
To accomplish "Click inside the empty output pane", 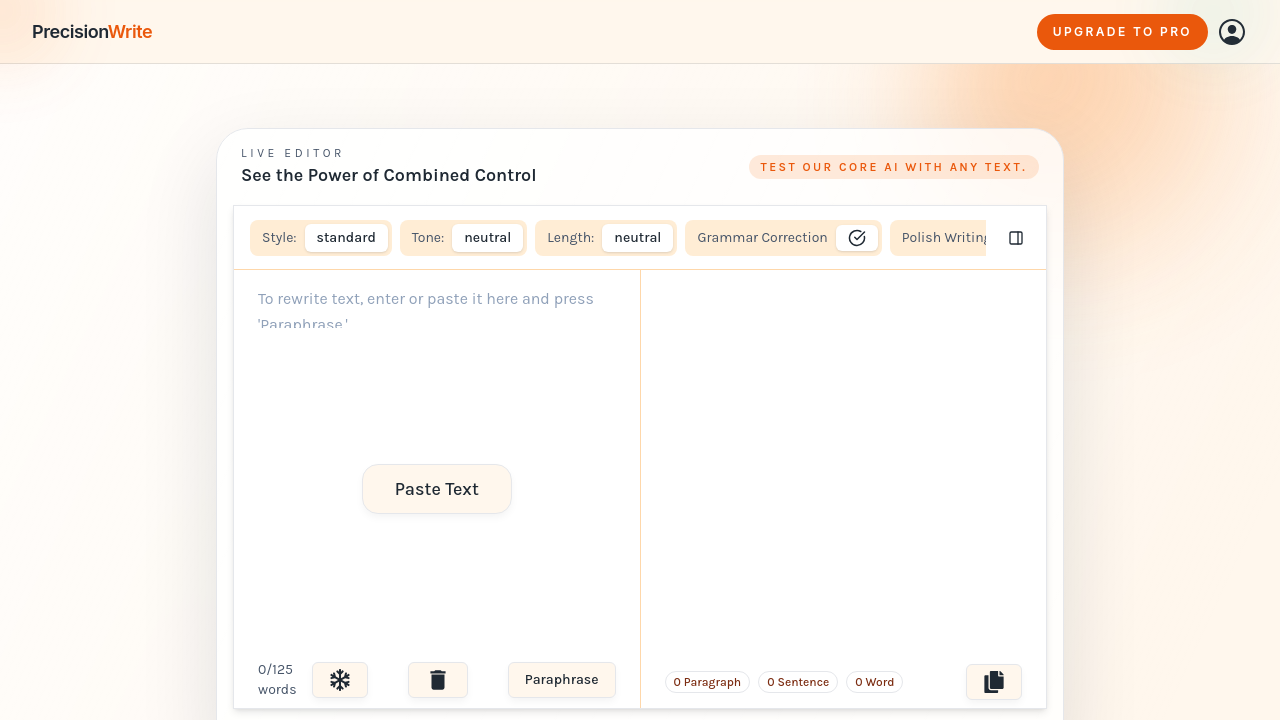I will (844, 460).
